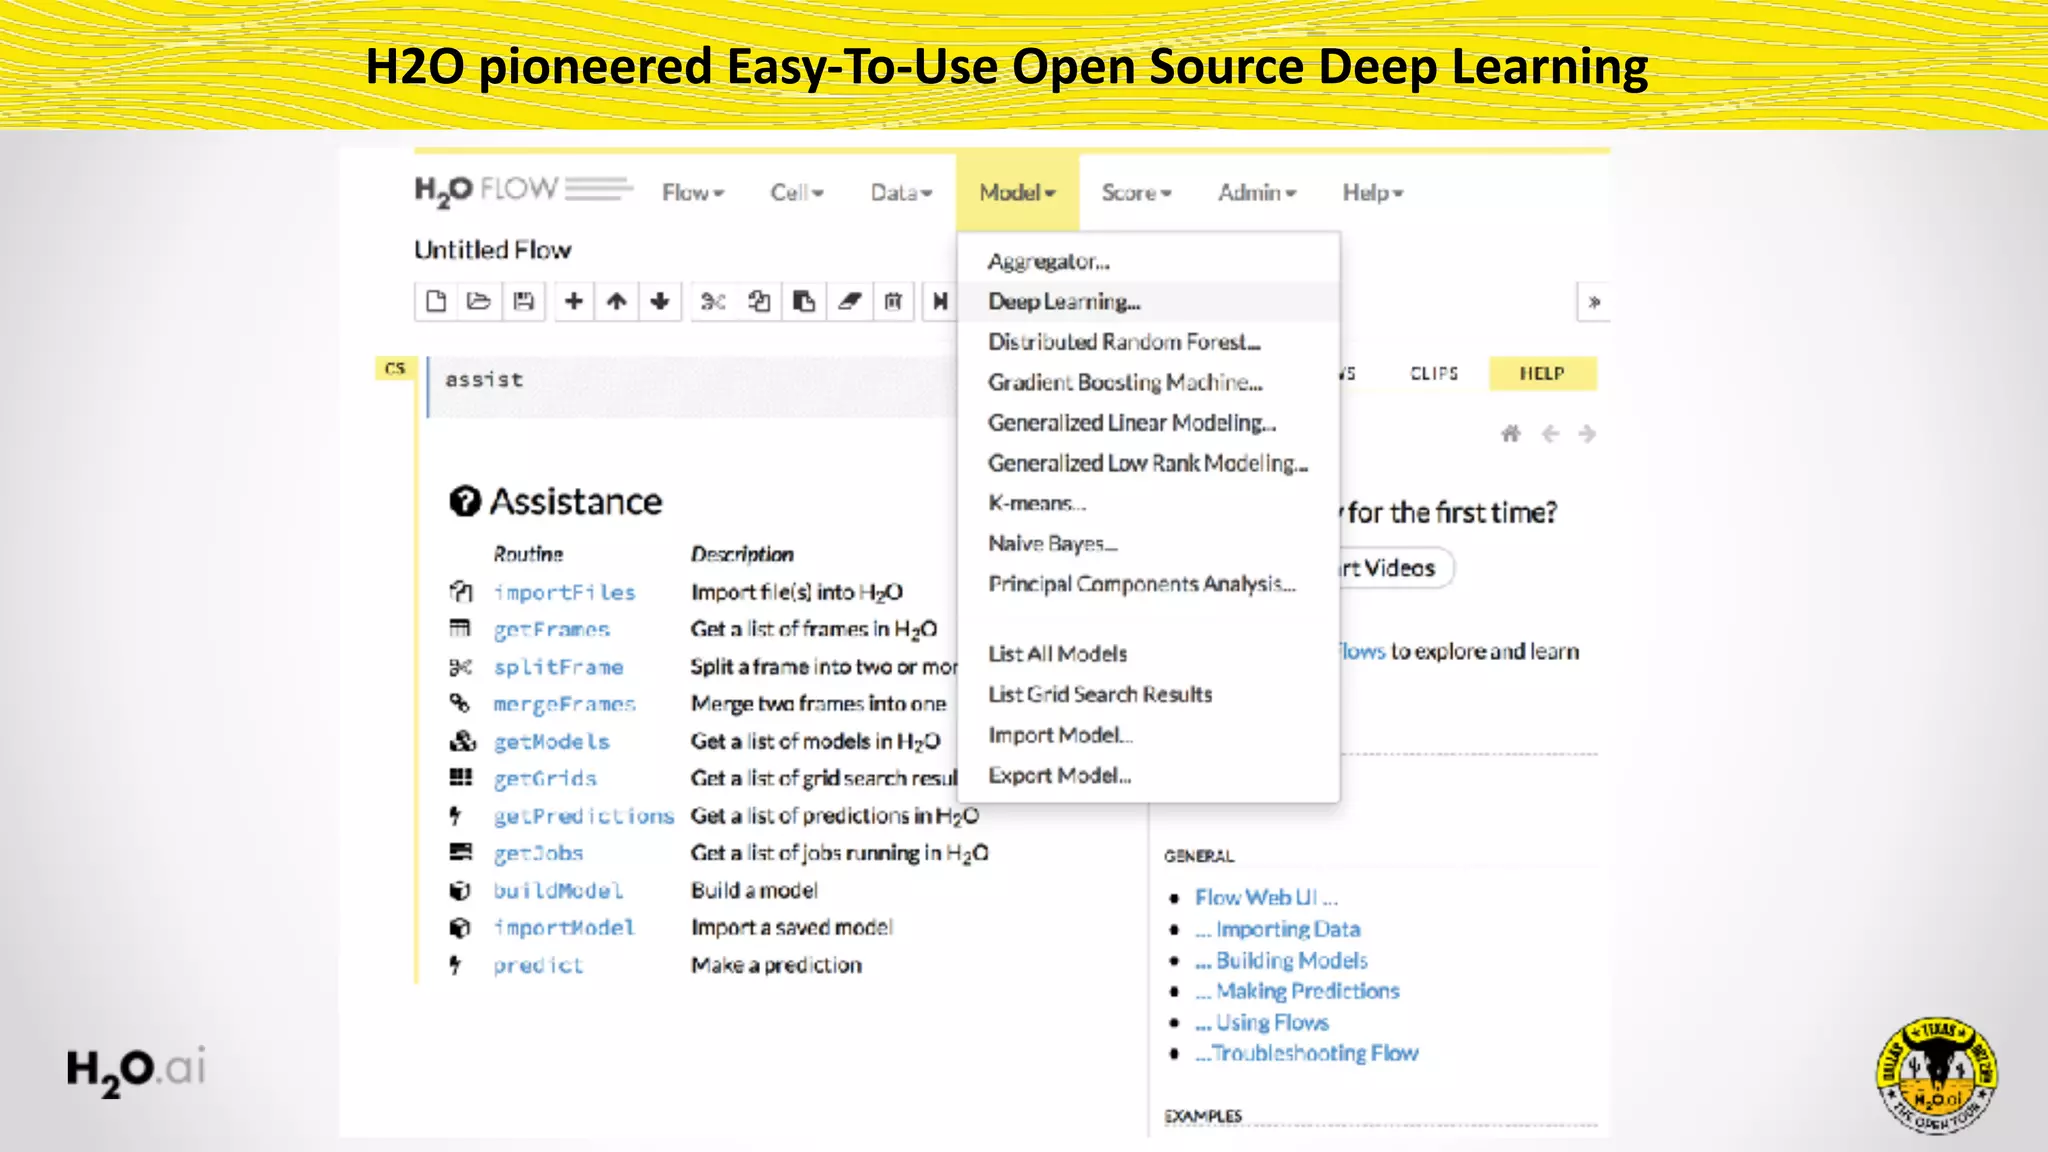Clear cell with the eraser icon
2048x1152 pixels.
[849, 301]
